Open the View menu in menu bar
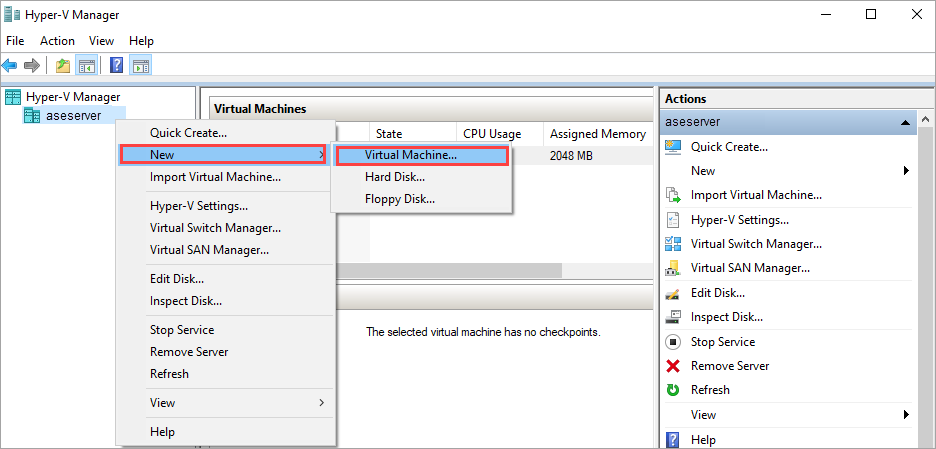 pyautogui.click(x=101, y=41)
